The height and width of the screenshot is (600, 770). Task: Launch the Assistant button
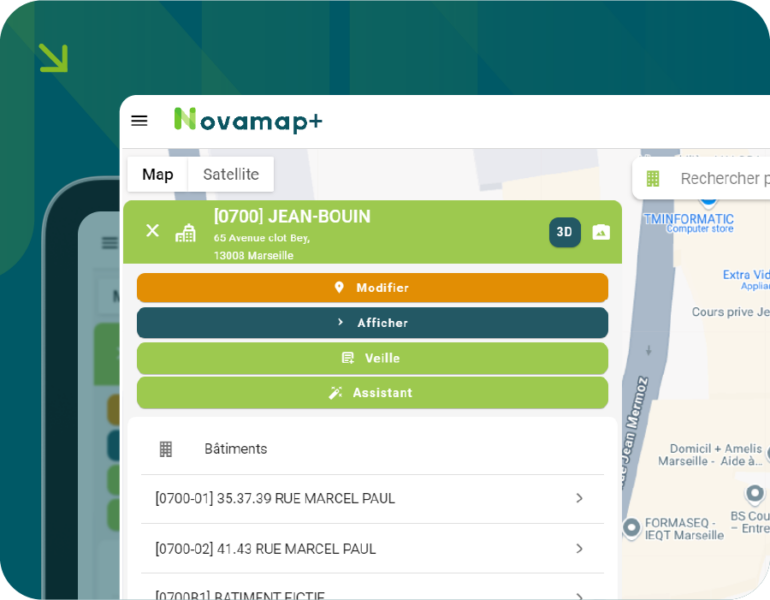click(372, 393)
